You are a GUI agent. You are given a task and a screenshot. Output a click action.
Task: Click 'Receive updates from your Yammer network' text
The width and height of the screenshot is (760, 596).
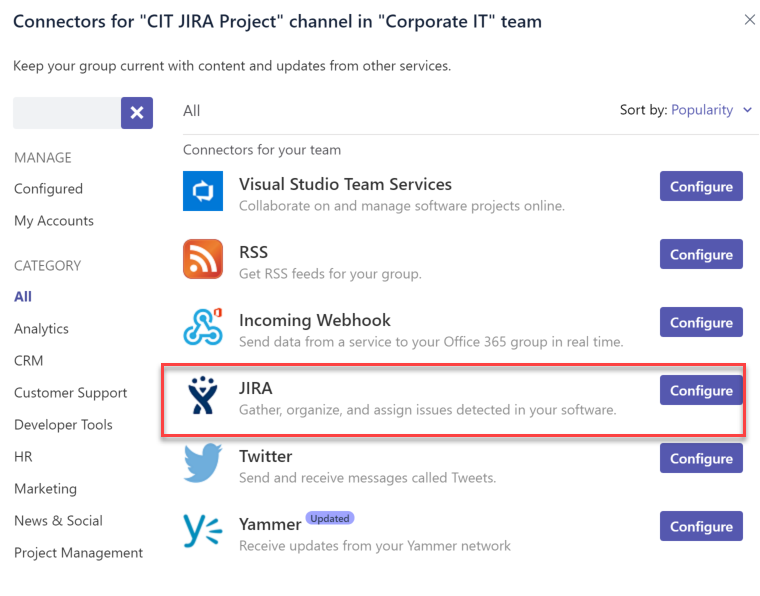pos(375,546)
